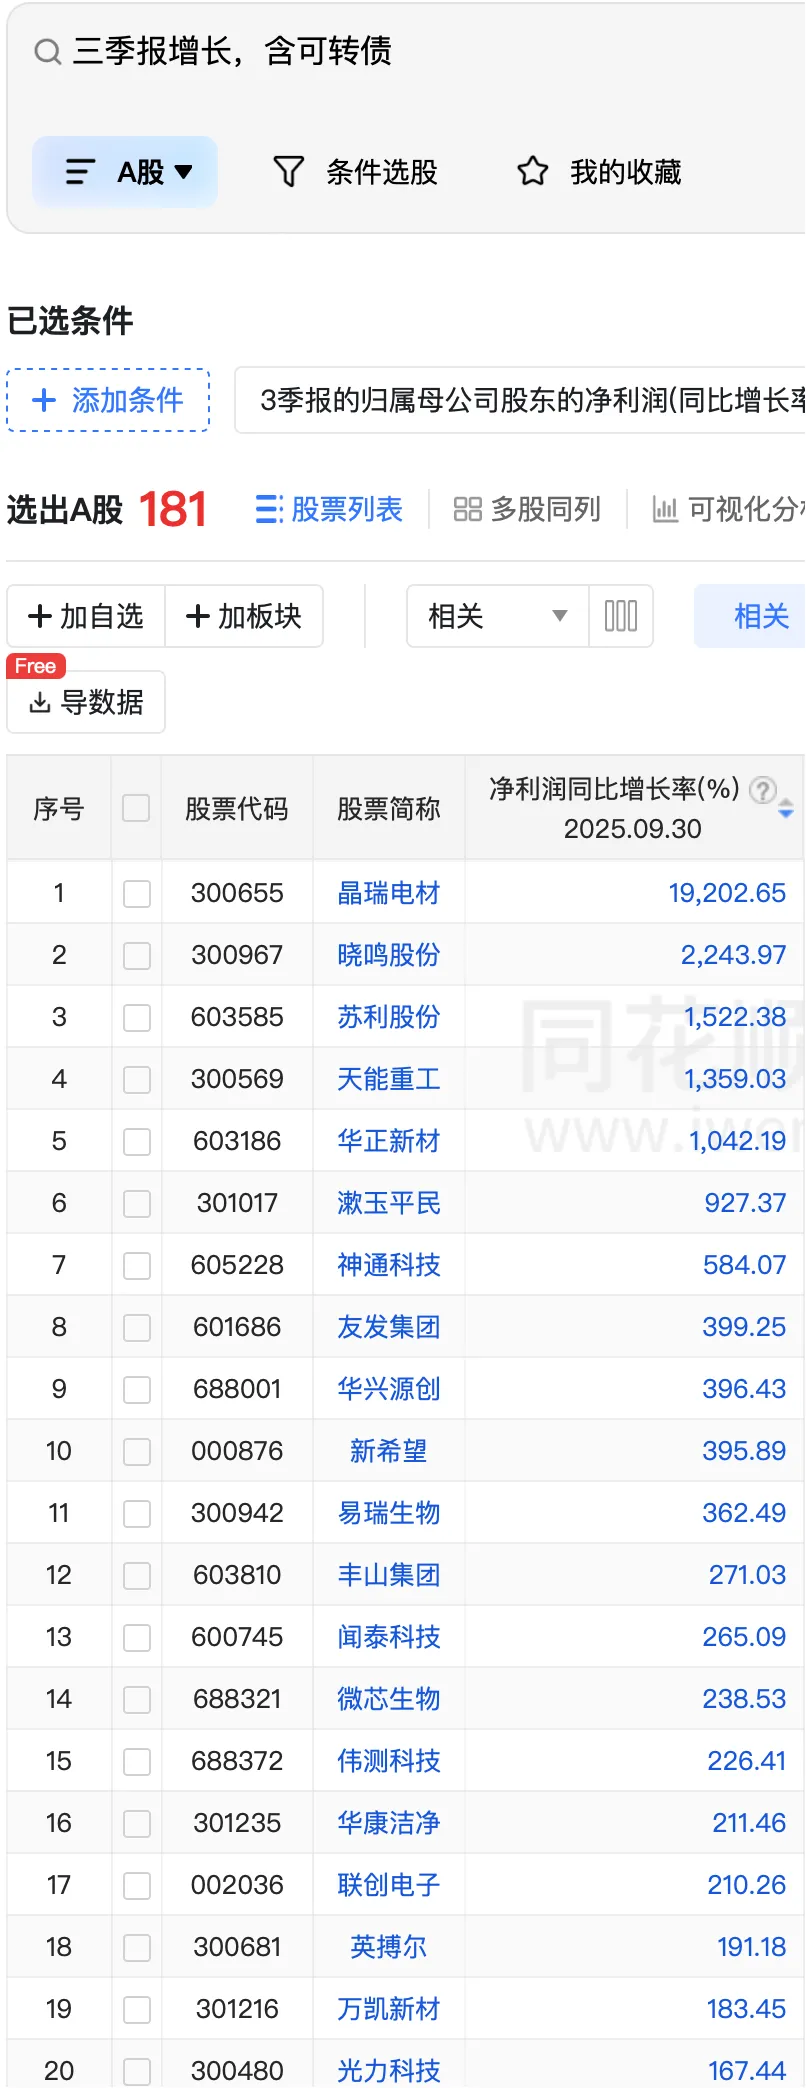The height and width of the screenshot is (2088, 806).
Task: Switch to 多股同列 tab
Action: pyautogui.click(x=527, y=509)
